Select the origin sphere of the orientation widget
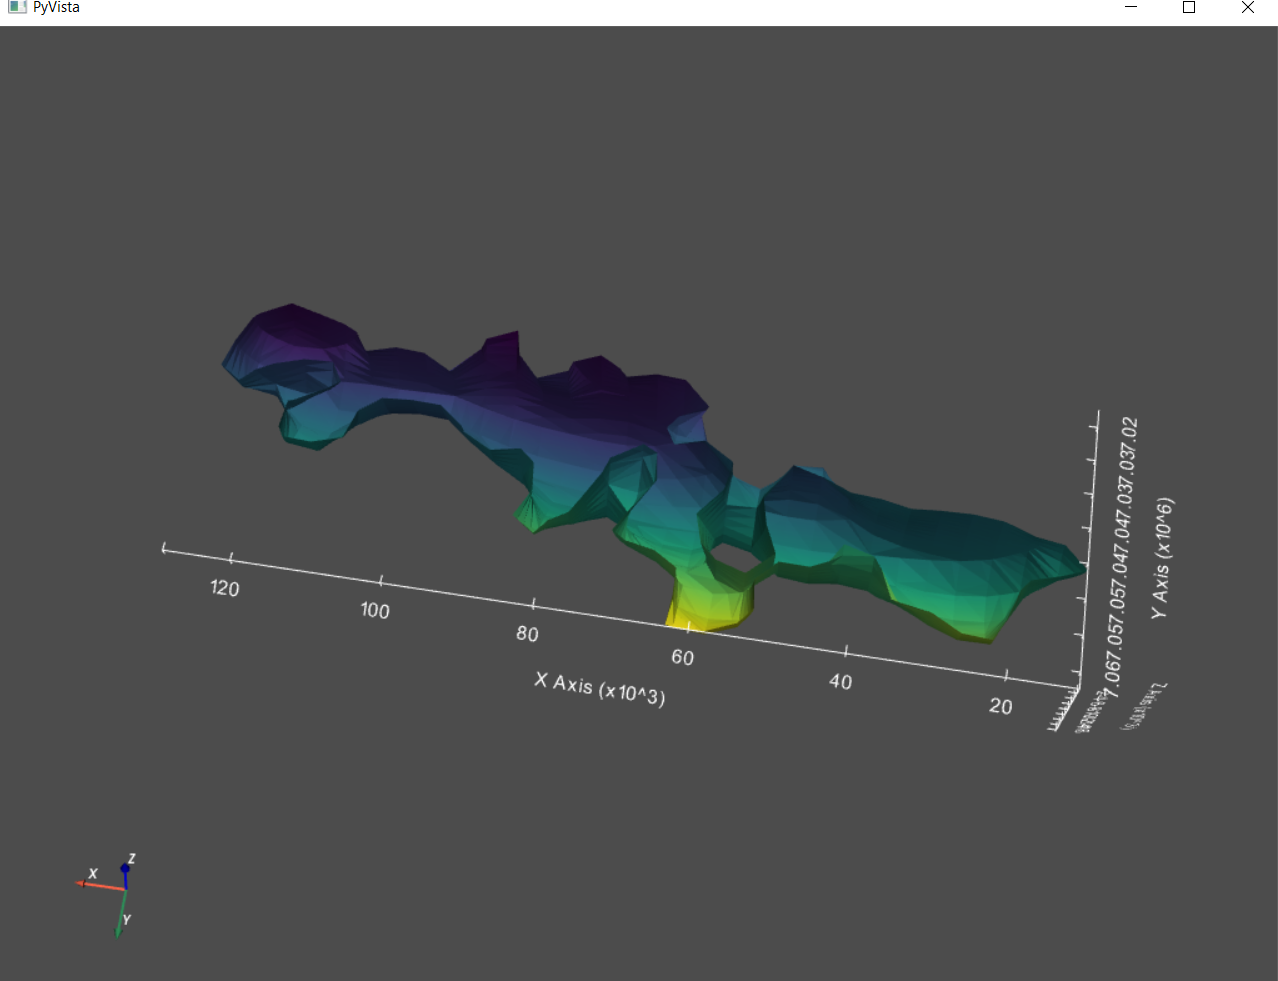The height and width of the screenshot is (981, 1278). [x=123, y=888]
